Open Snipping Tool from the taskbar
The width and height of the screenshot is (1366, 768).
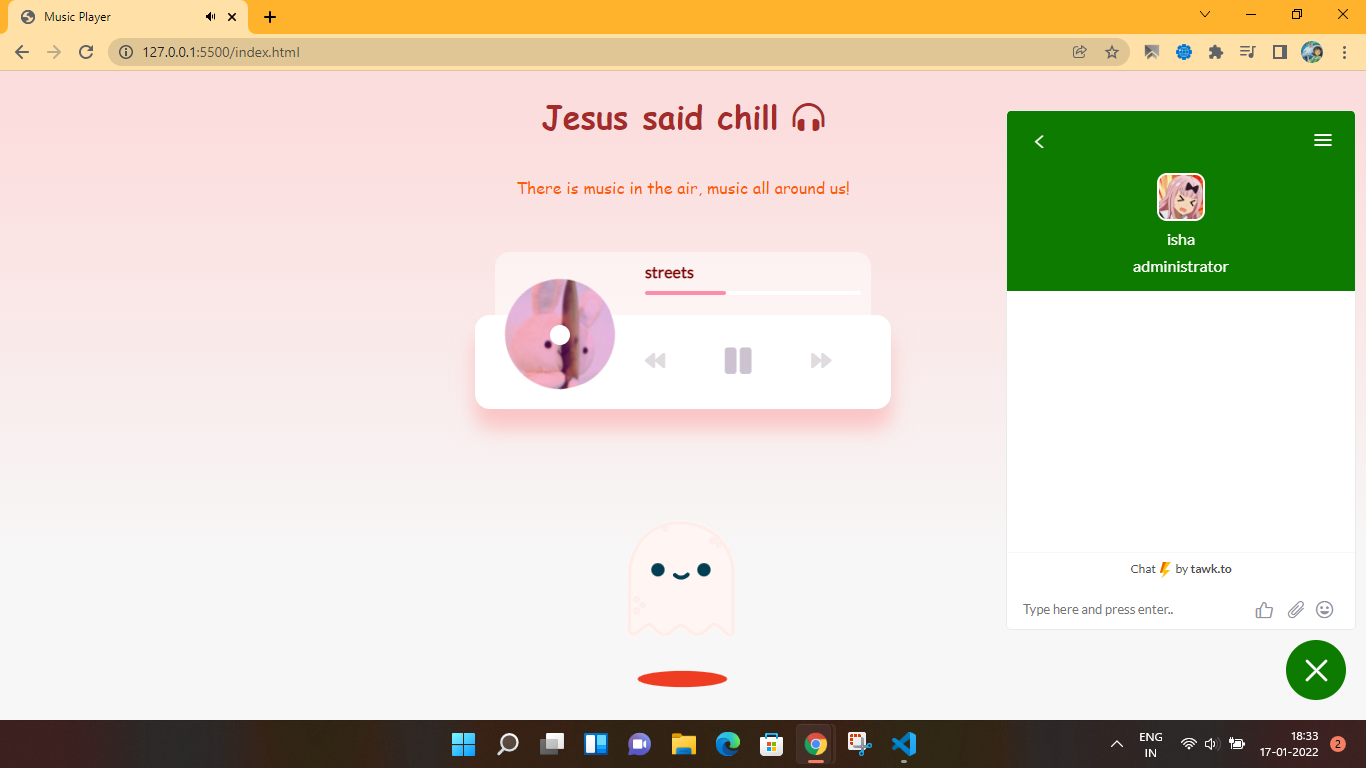pos(860,744)
